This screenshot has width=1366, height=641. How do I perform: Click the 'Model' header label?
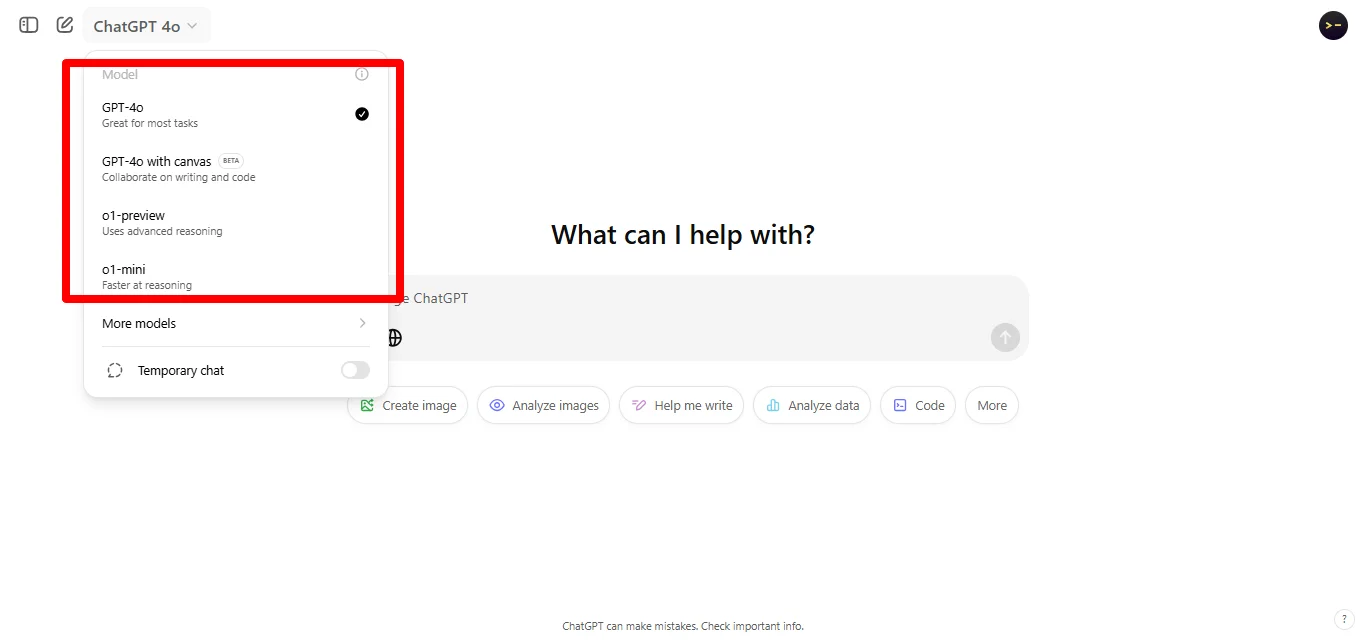[x=120, y=75]
